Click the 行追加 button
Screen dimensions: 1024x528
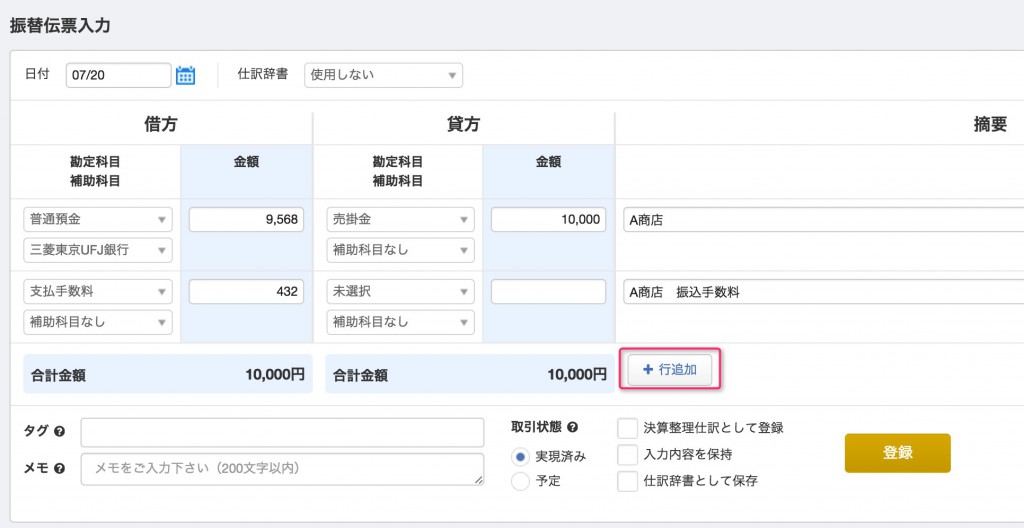click(670, 370)
